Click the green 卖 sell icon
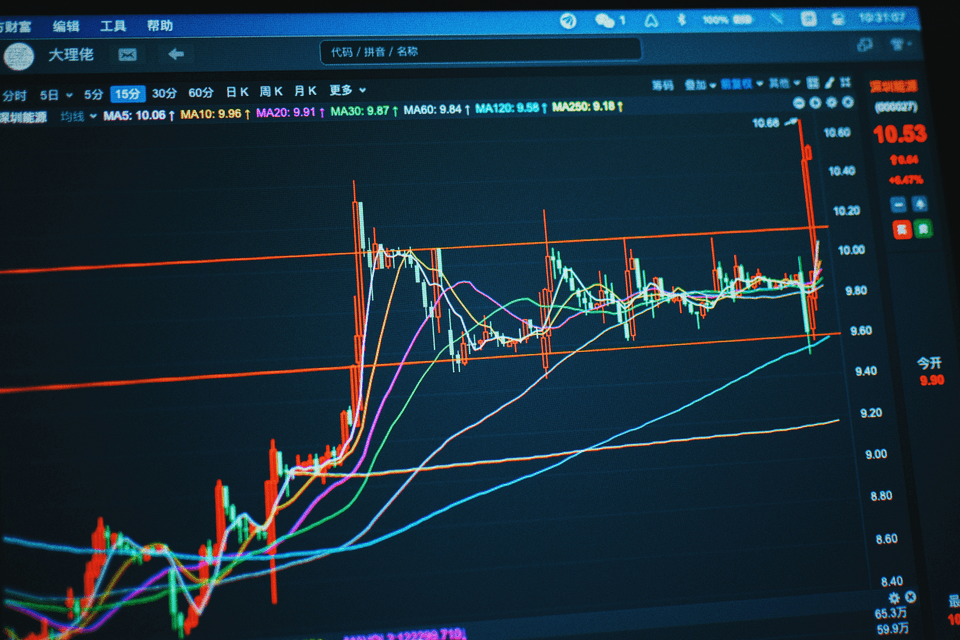The width and height of the screenshot is (960, 640). tap(923, 229)
